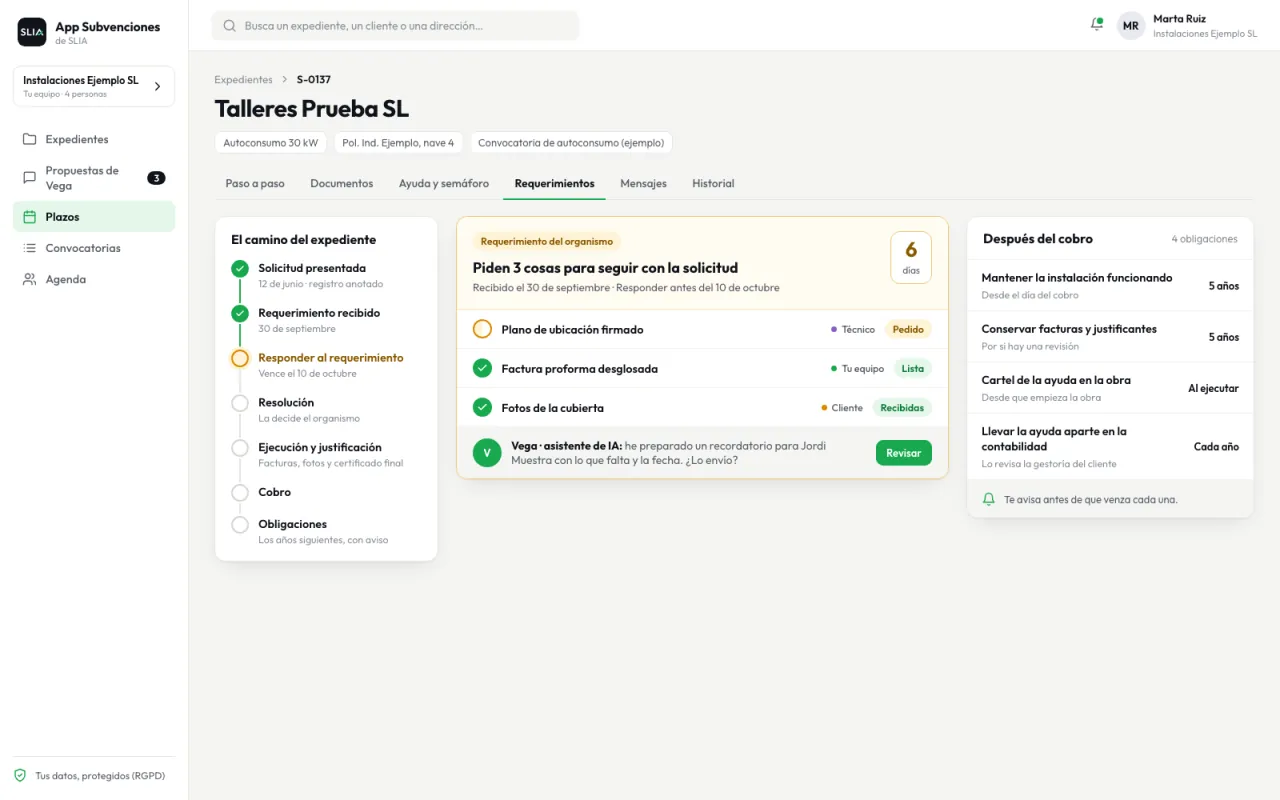This screenshot has height=800, width=1280.
Task: Click the Recibidas status badge
Action: click(902, 407)
